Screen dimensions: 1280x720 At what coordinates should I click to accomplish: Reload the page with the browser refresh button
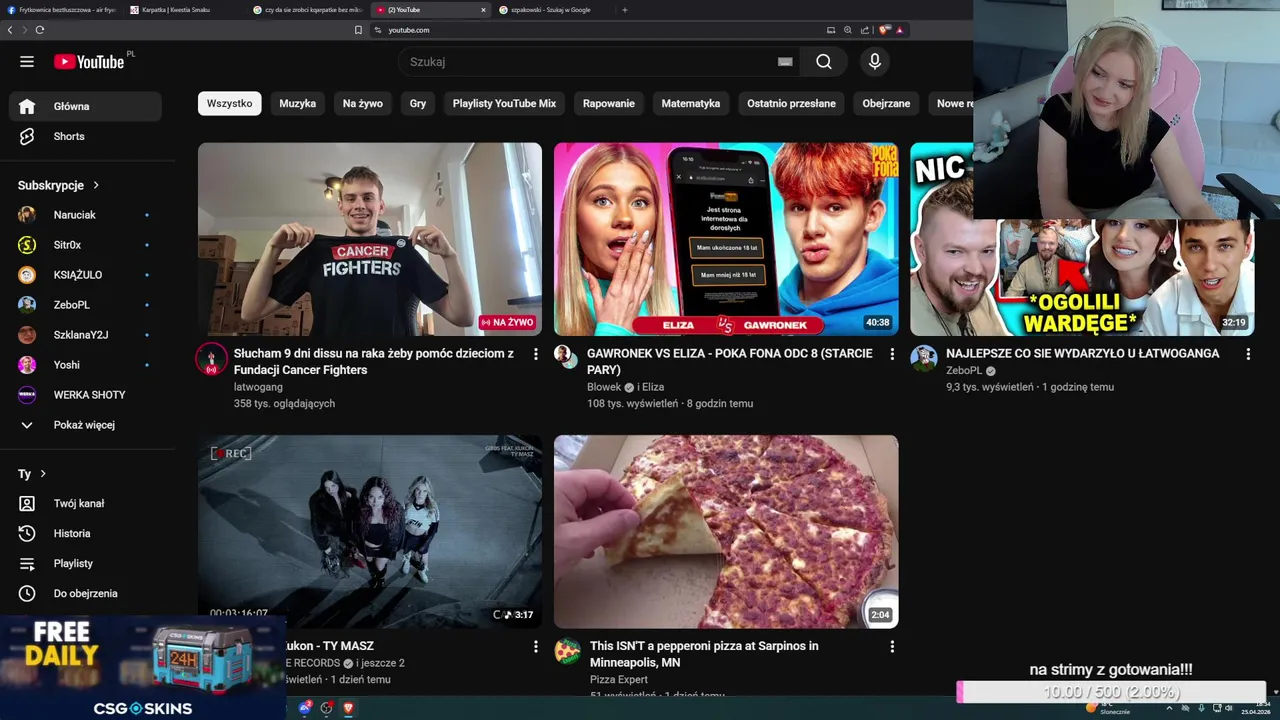pyautogui.click(x=40, y=30)
